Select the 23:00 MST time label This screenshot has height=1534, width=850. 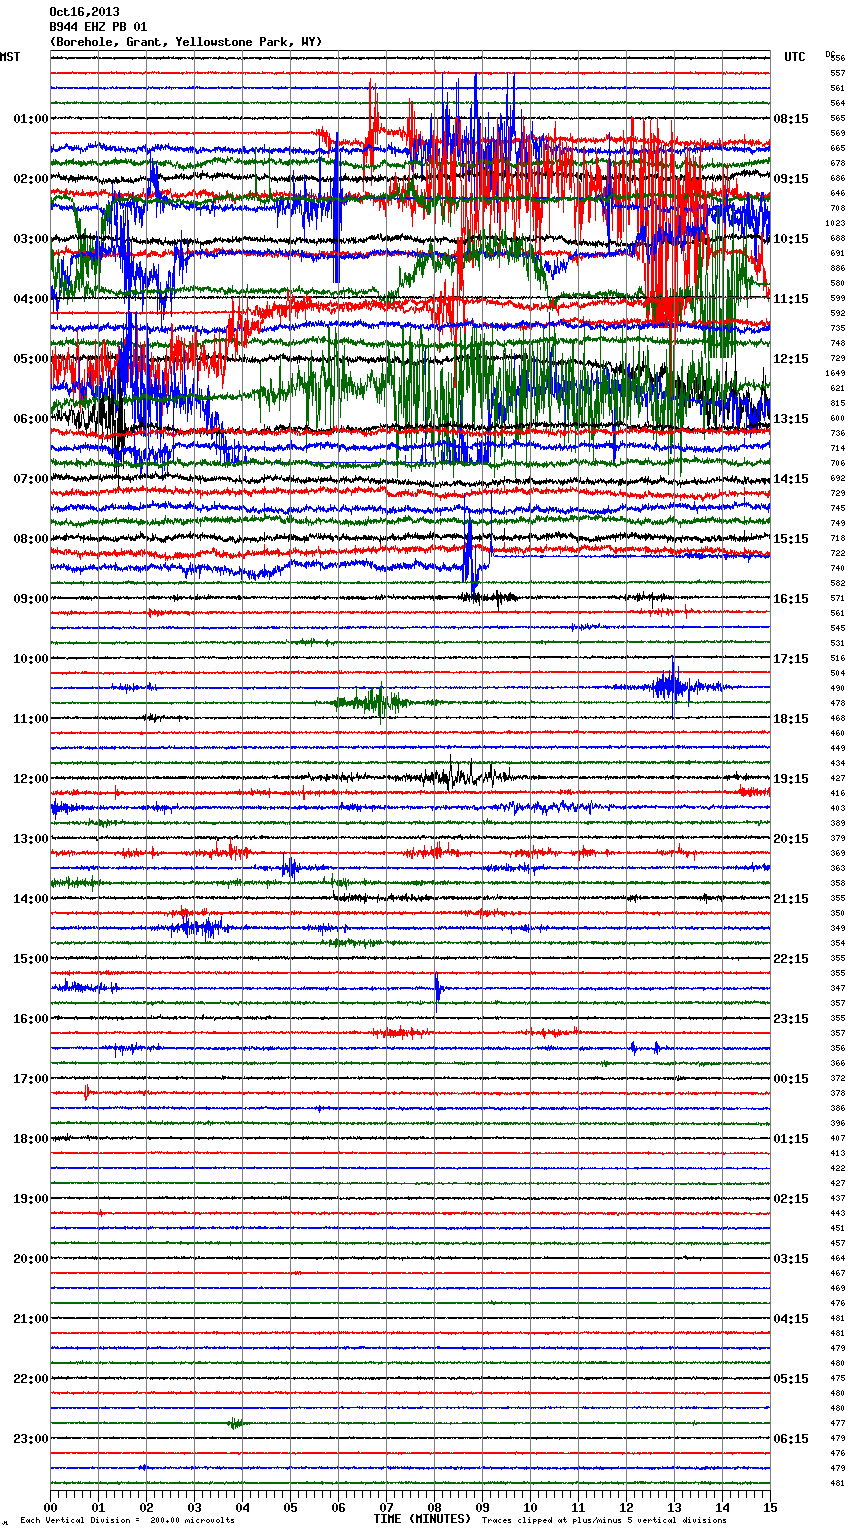[31, 1439]
